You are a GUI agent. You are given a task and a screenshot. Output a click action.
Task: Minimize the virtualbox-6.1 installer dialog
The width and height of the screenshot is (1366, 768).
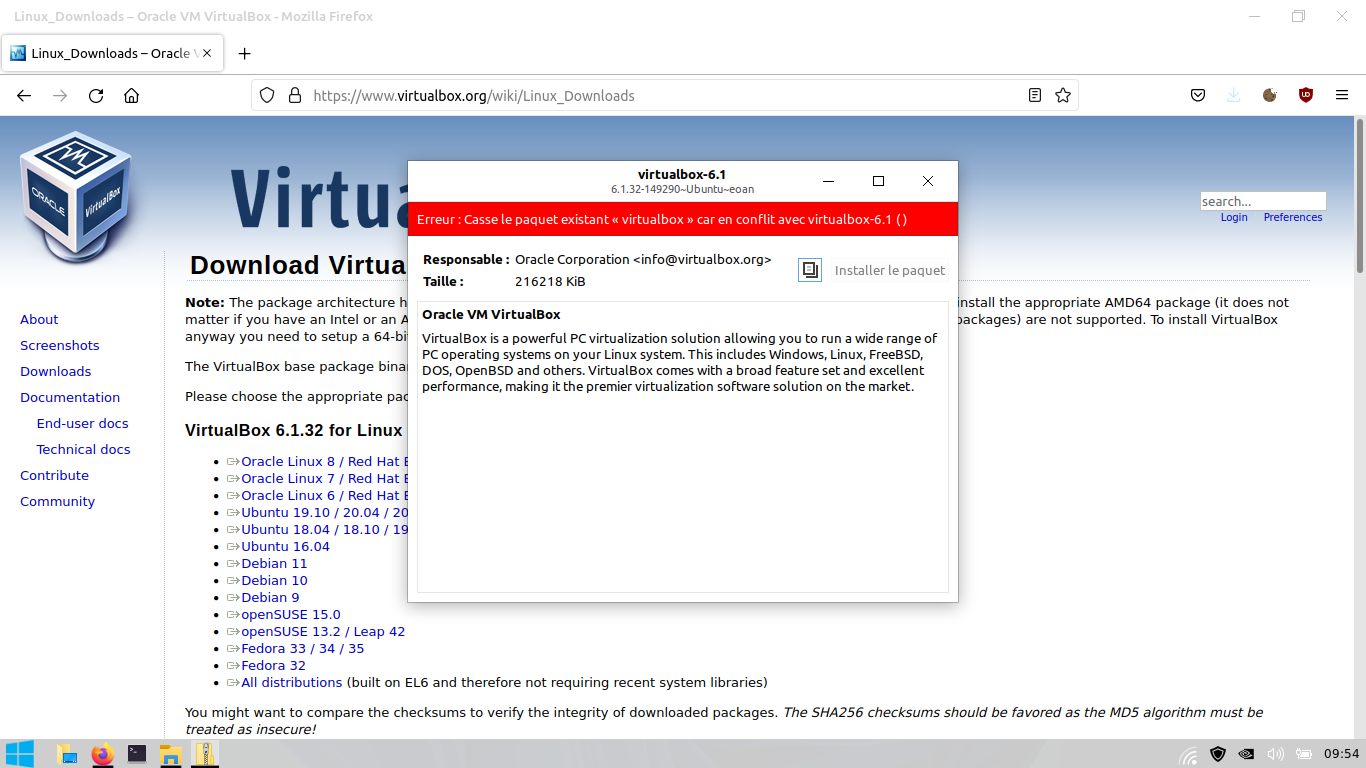tap(829, 181)
